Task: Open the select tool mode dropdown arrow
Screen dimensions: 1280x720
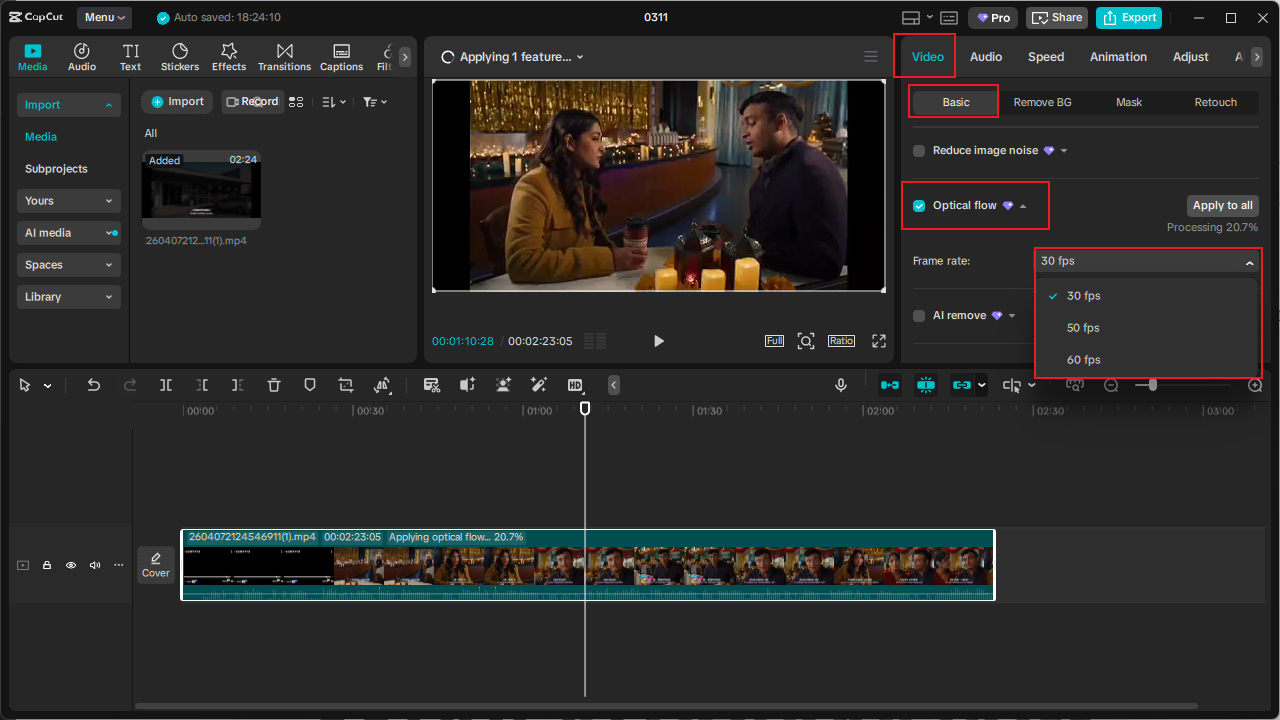Action: [47, 386]
